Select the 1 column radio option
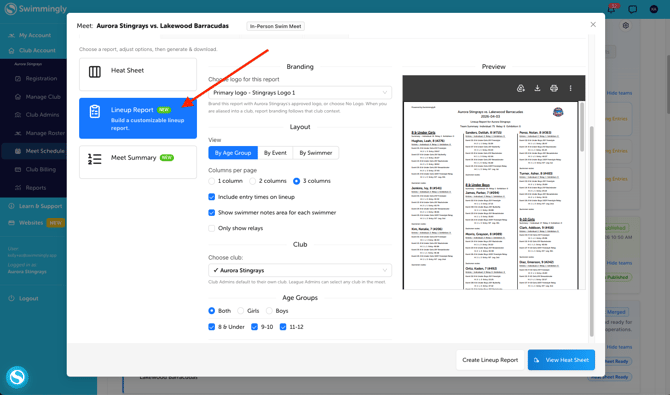 click(212, 181)
